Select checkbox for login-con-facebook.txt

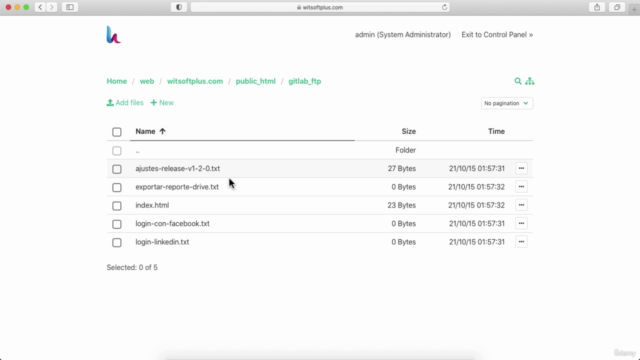click(117, 224)
